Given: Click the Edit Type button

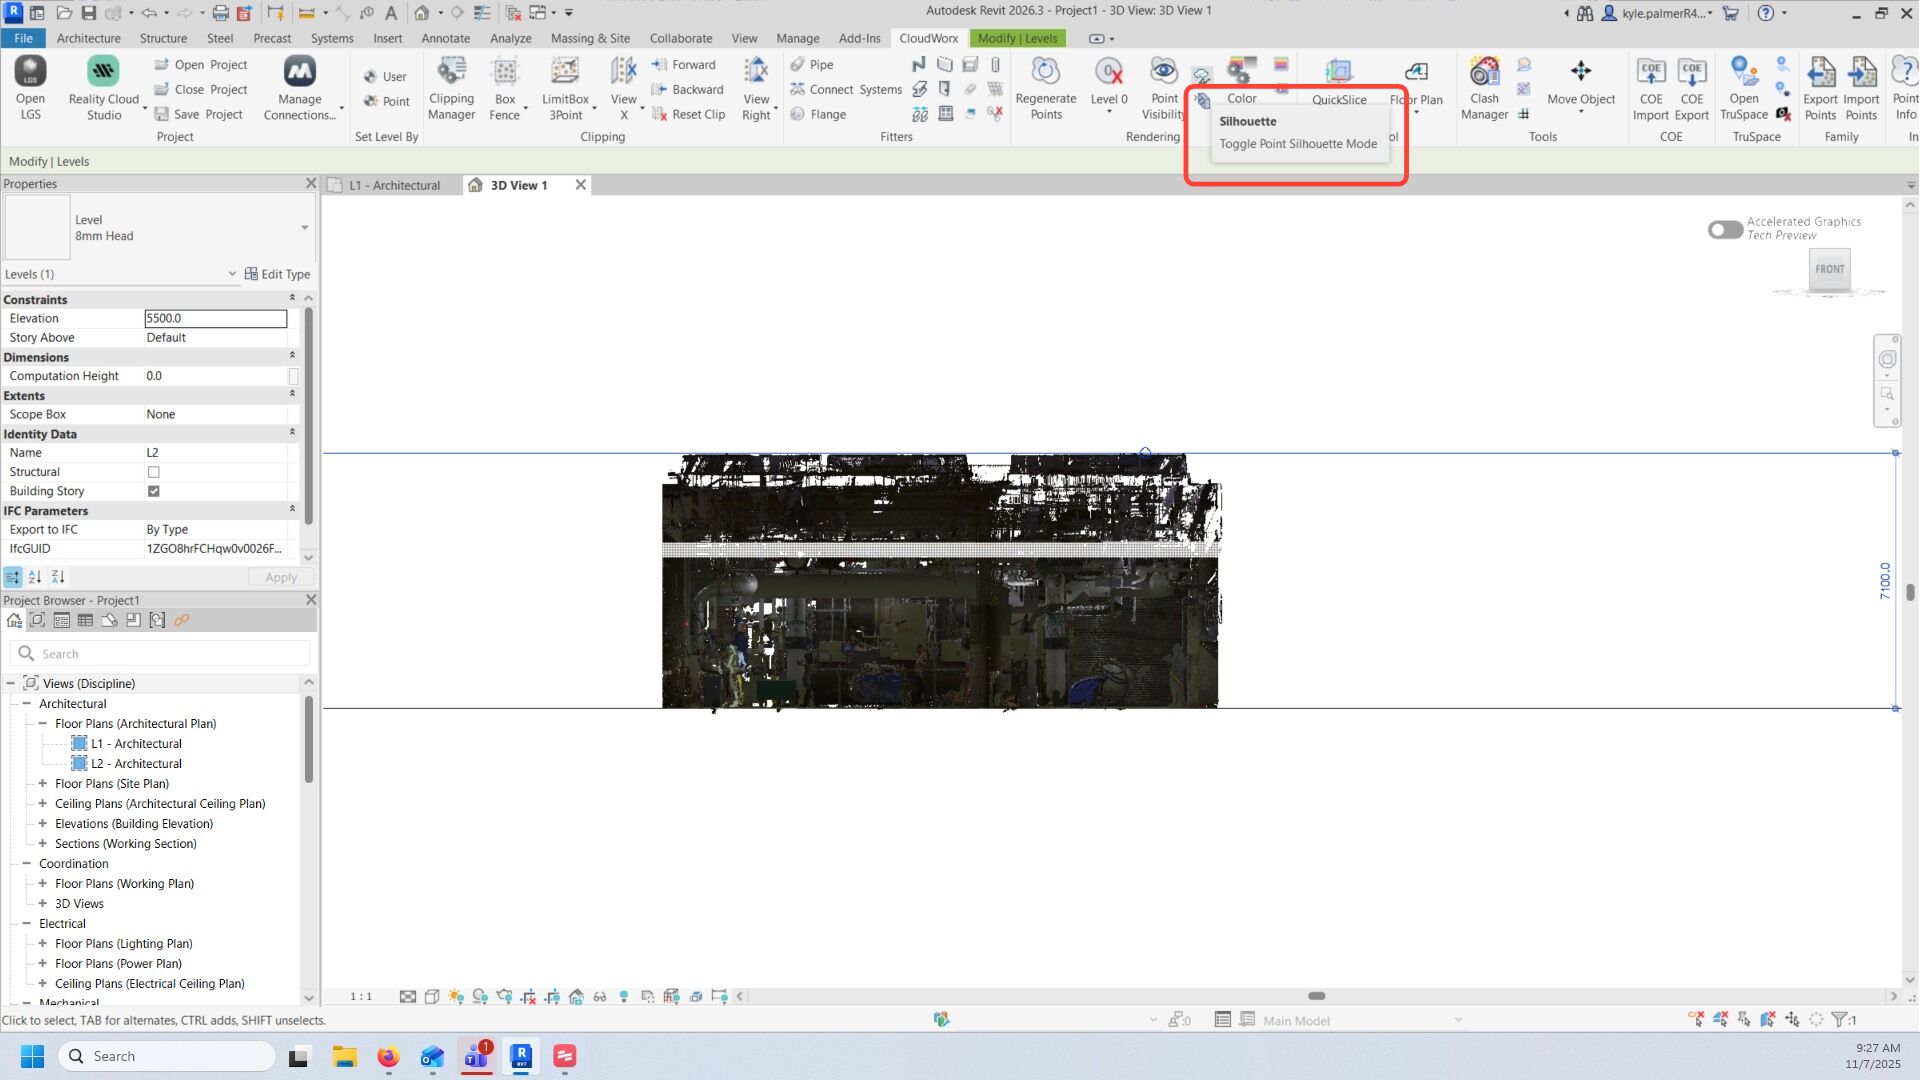Looking at the screenshot, I should click(x=278, y=274).
